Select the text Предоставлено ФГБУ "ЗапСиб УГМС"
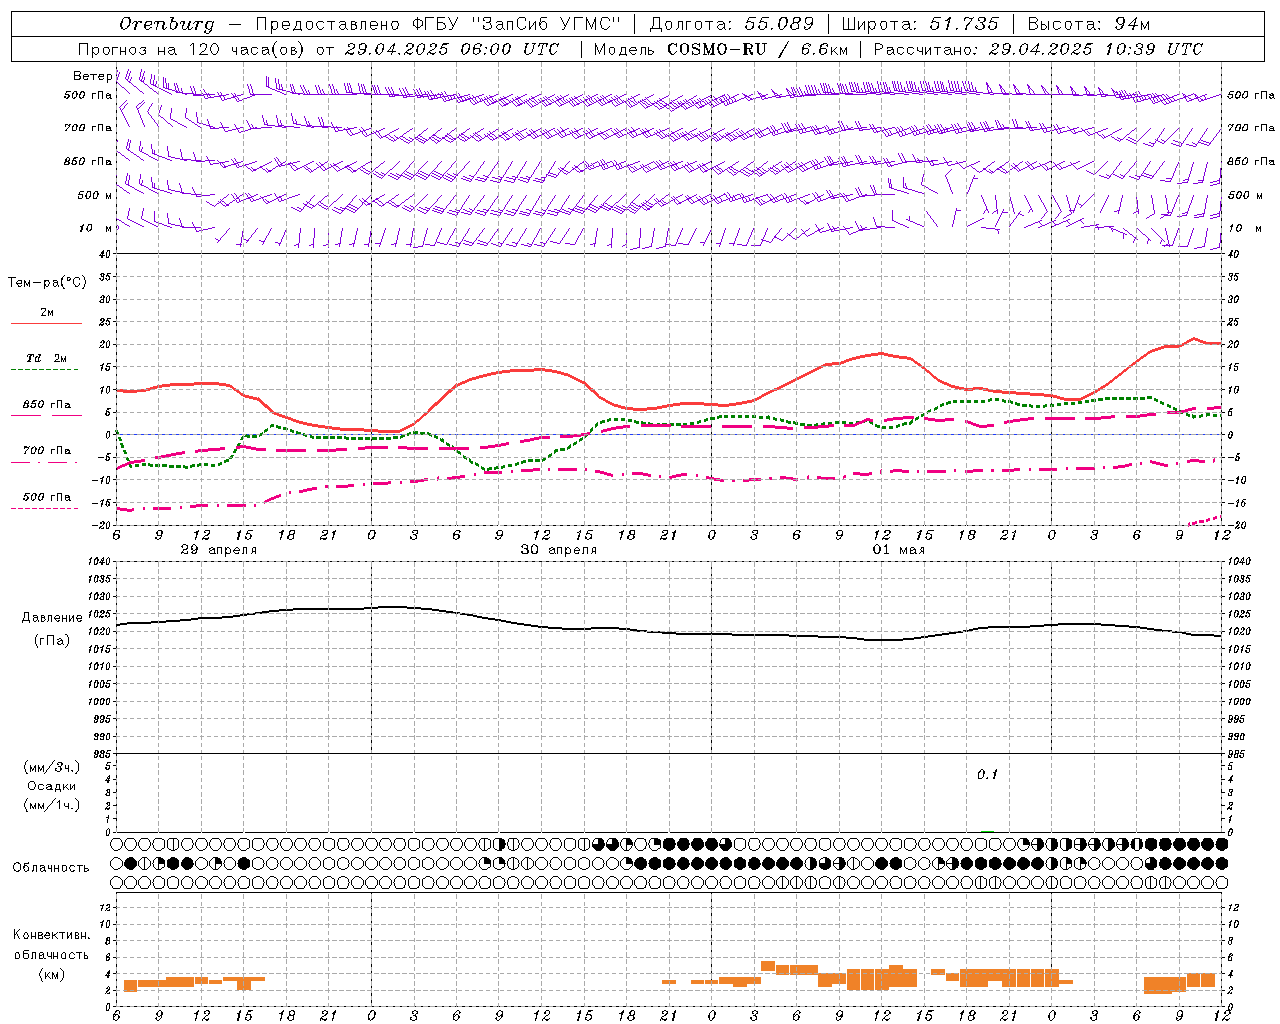The width and height of the screenshot is (1280, 1024). (x=438, y=24)
